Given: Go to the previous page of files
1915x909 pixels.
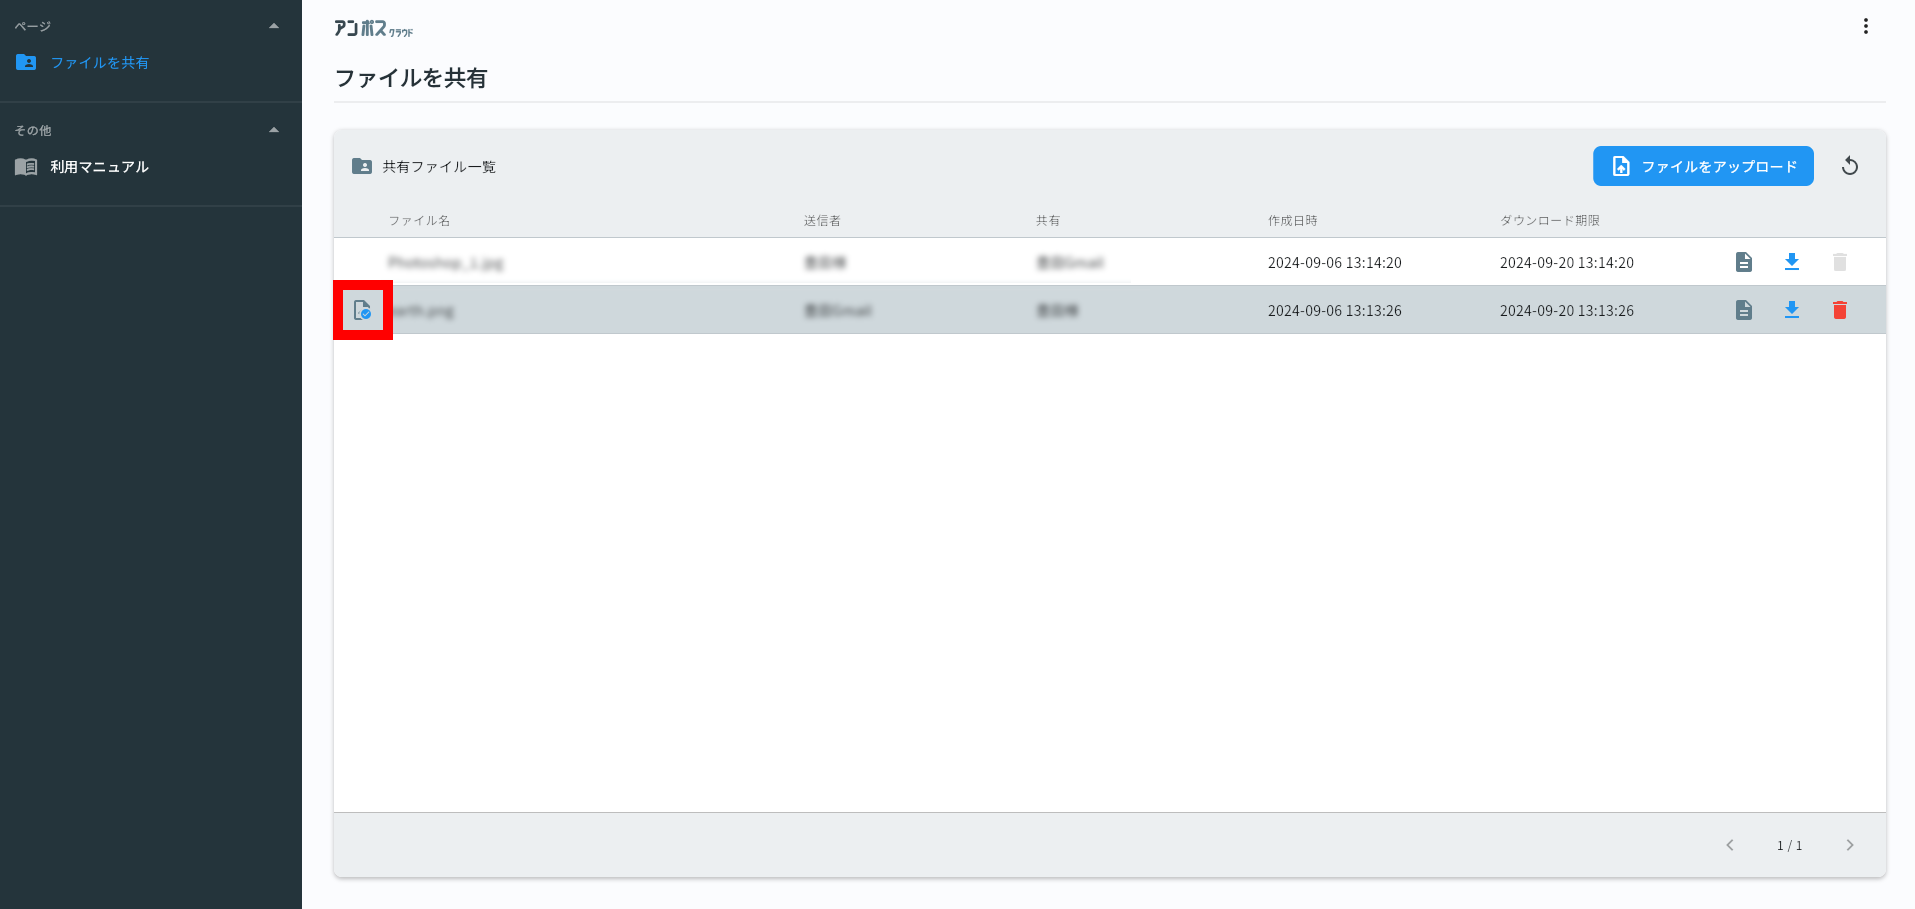Looking at the screenshot, I should (1729, 845).
